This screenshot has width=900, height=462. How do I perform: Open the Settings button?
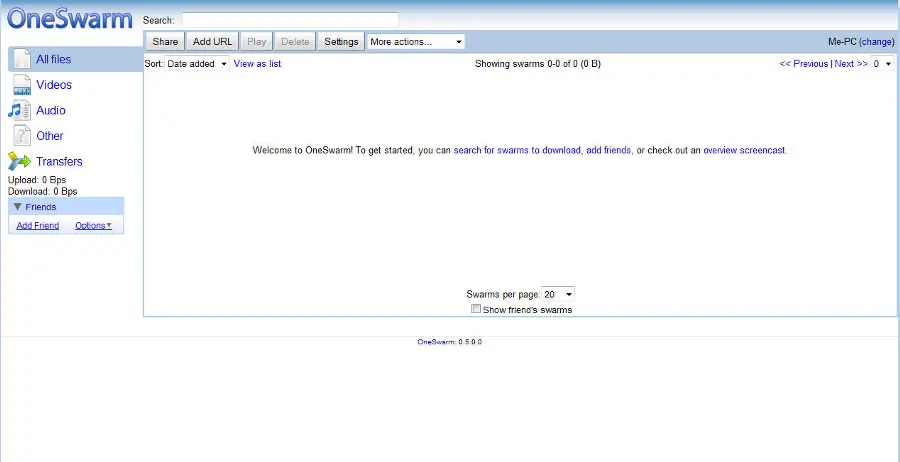(x=341, y=41)
